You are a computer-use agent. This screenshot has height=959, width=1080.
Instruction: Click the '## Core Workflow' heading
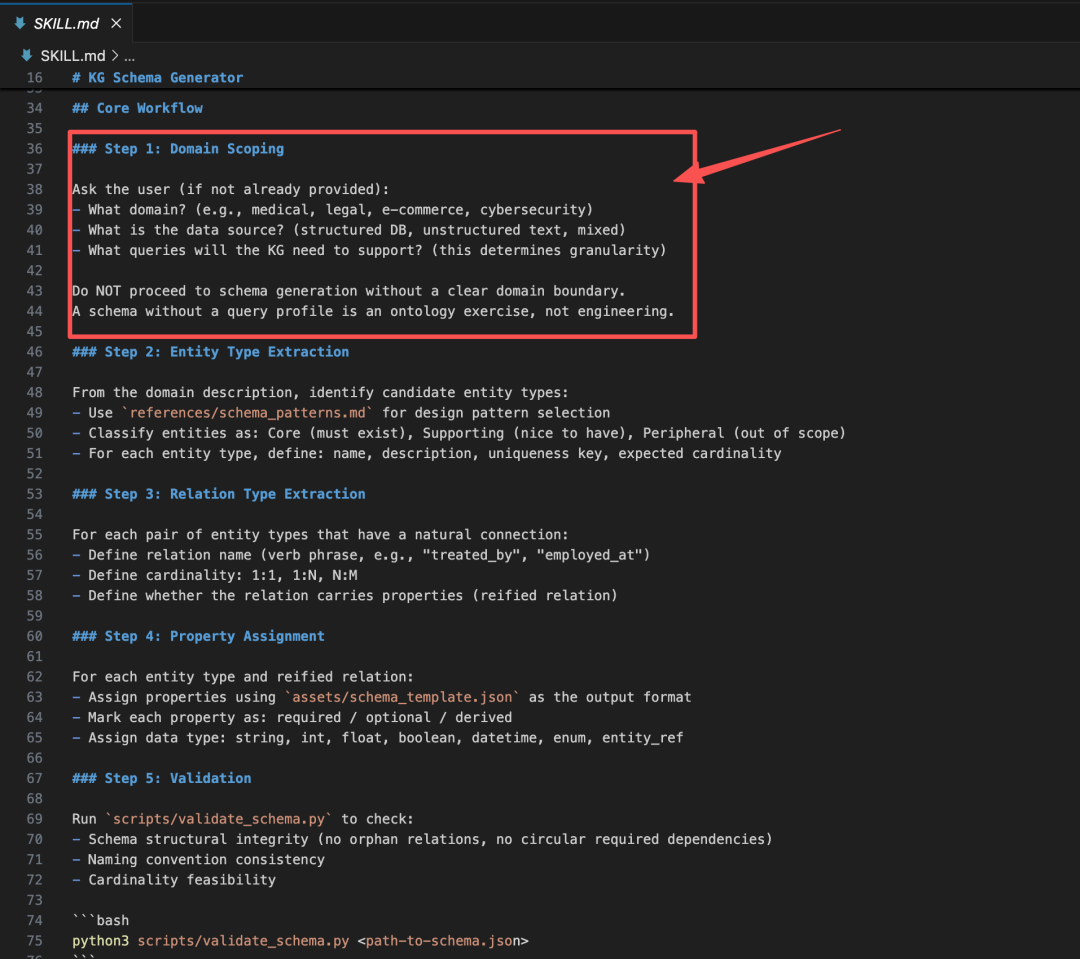point(138,108)
